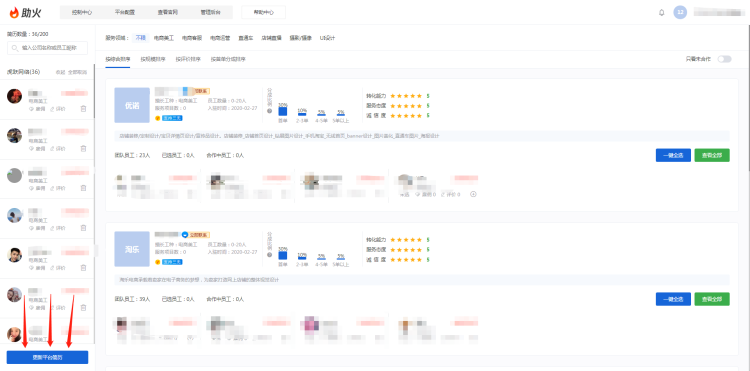Click the plus icon on 优诺 employee card
Image resolution: width=750 pixels, height=371 pixels.
[473, 194]
